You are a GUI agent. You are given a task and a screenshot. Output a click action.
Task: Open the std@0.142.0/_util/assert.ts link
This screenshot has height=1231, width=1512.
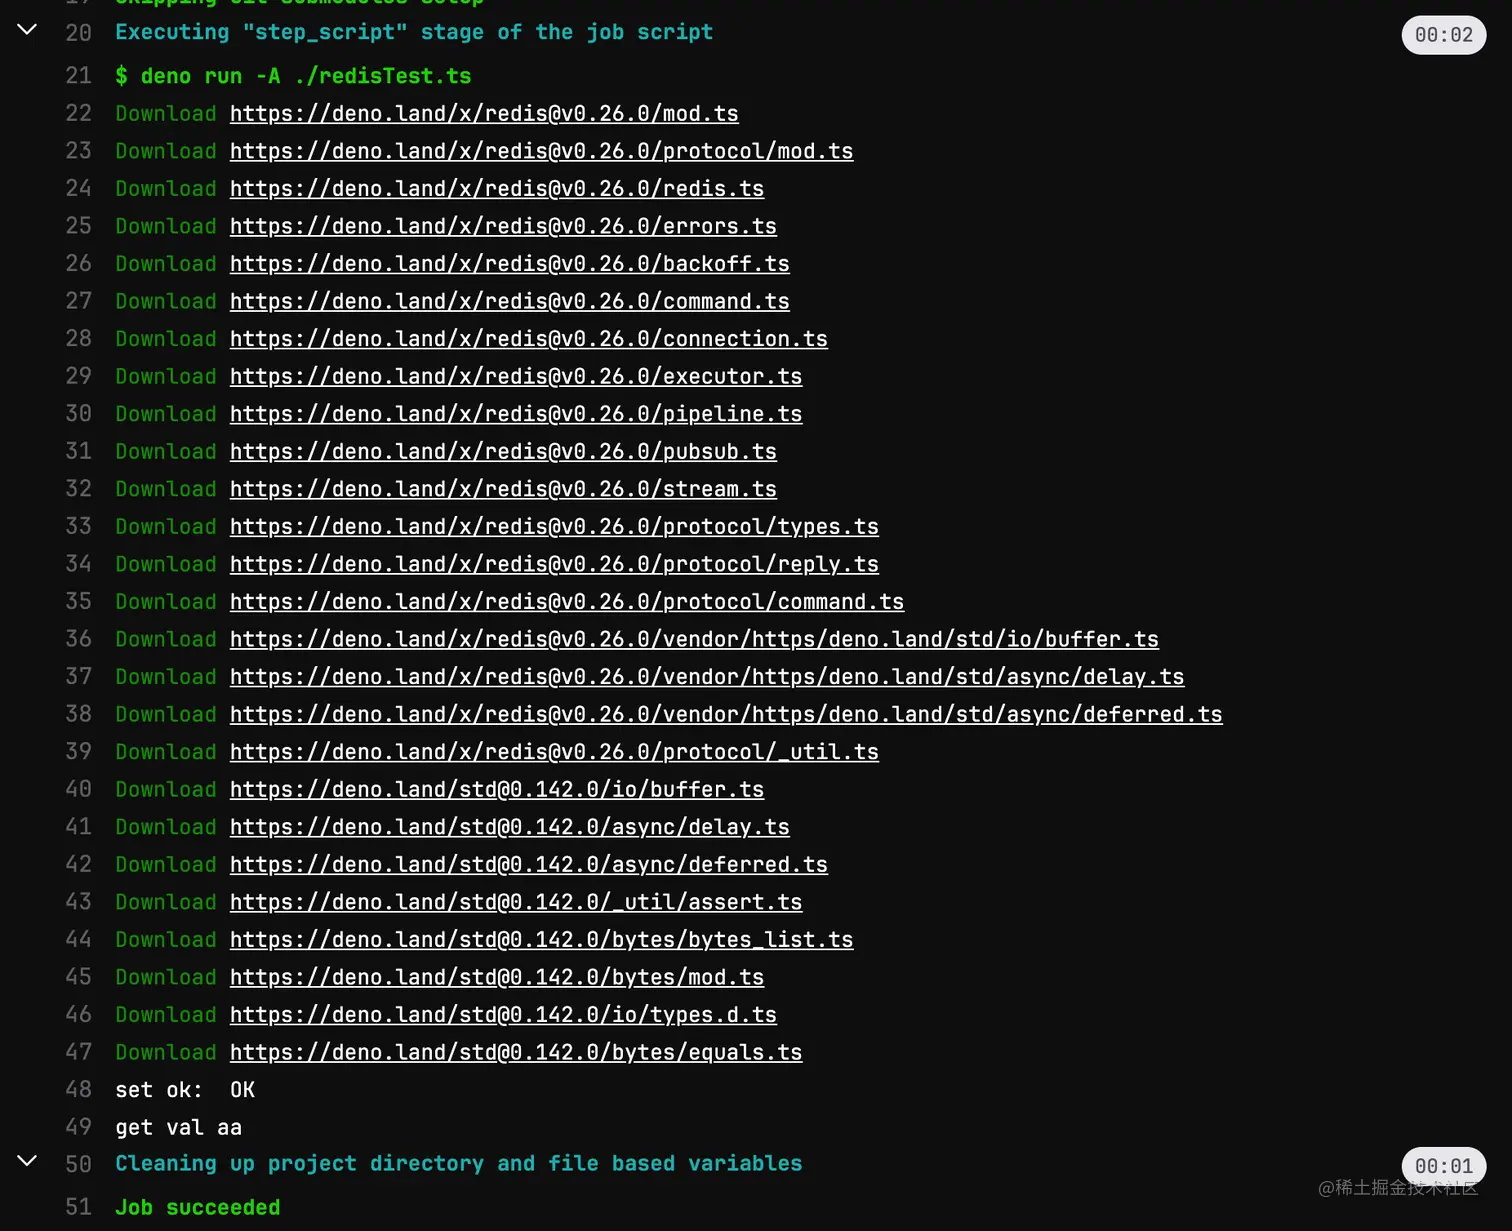[516, 902]
